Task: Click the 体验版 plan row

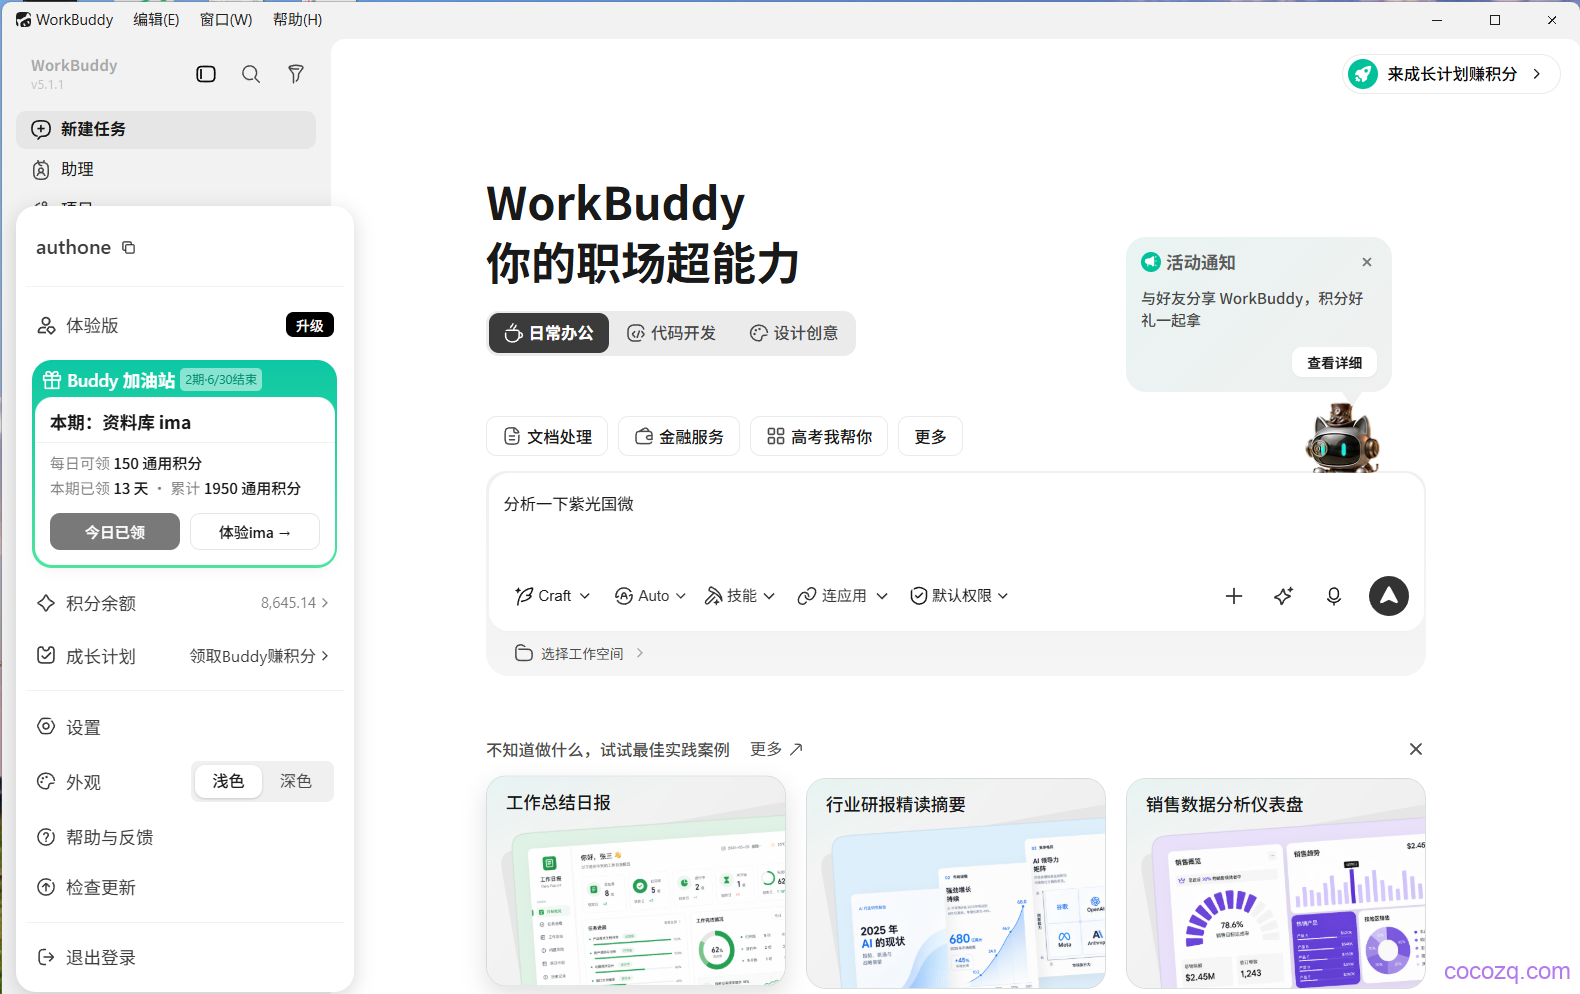Action: (x=183, y=325)
